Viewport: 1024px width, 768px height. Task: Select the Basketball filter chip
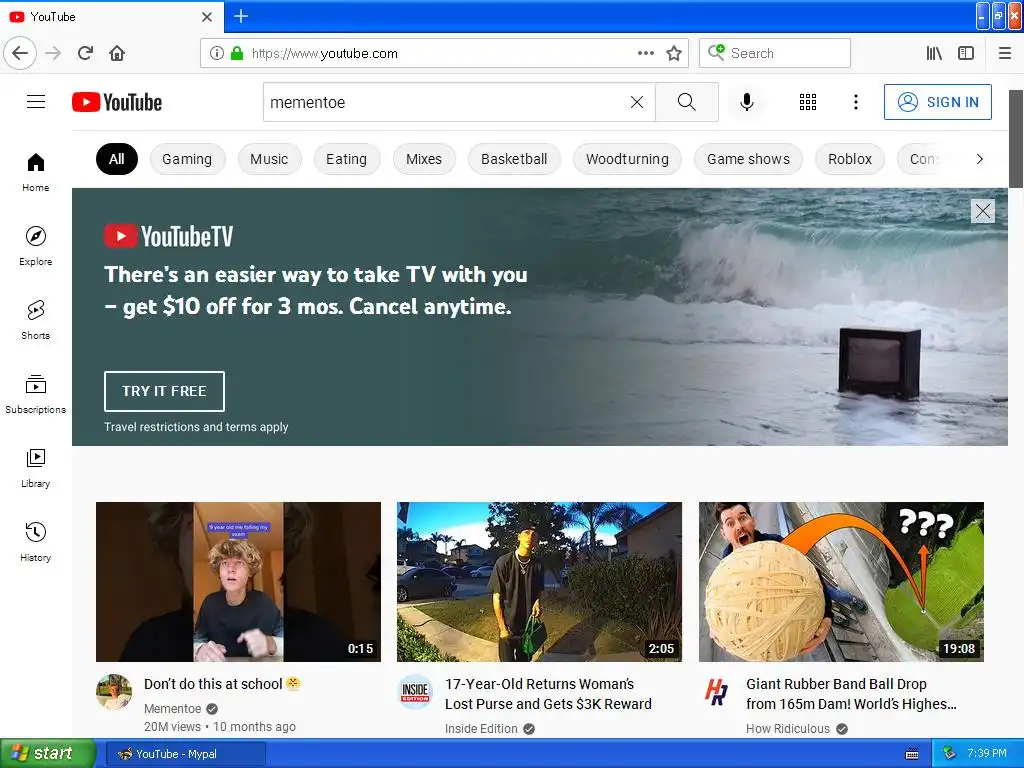[514, 159]
